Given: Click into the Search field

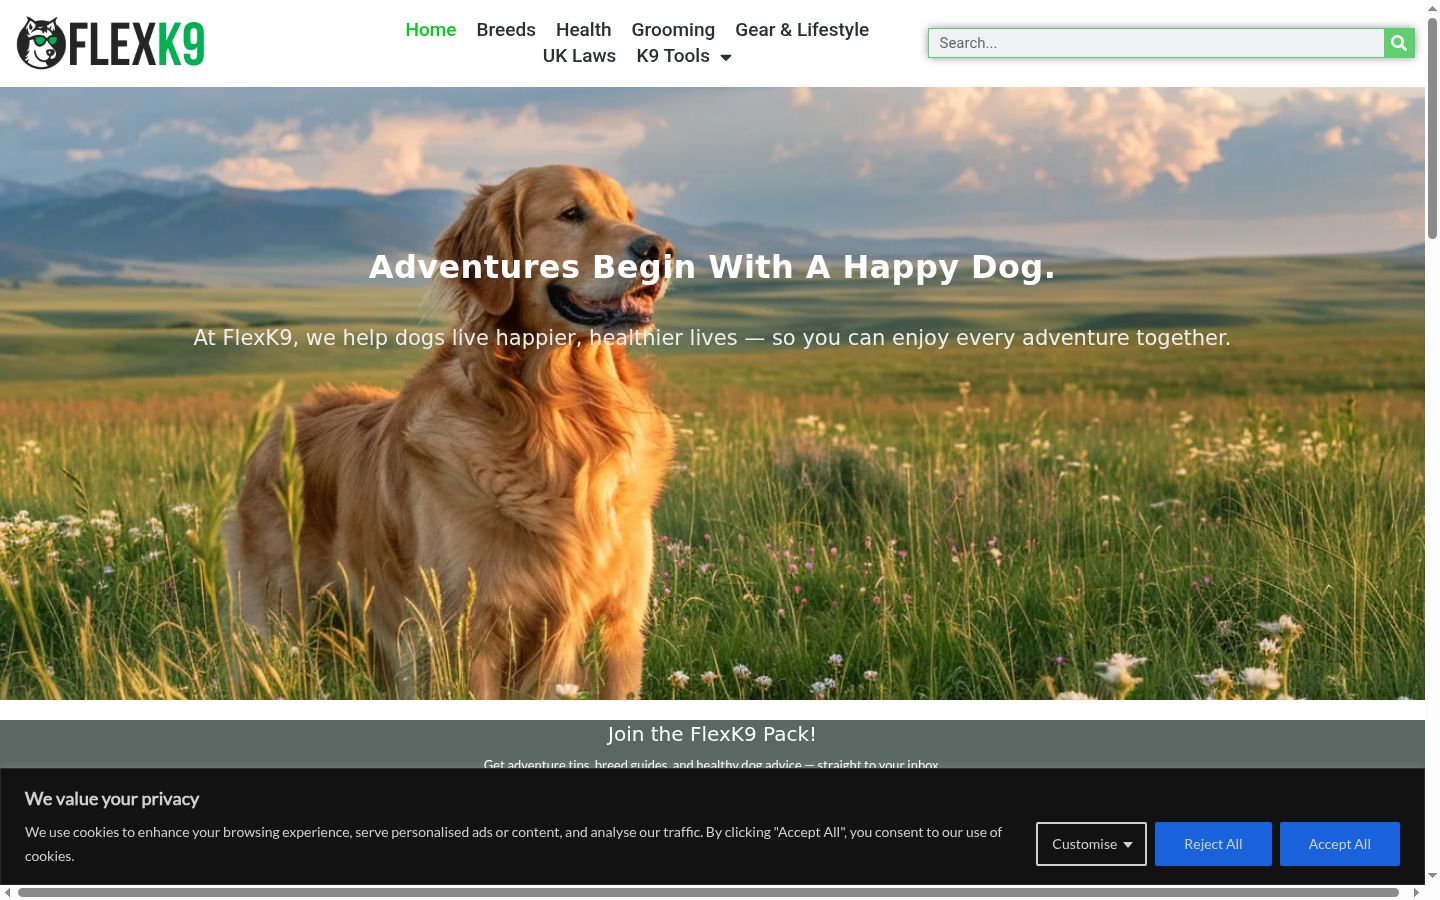Looking at the screenshot, I should coord(1156,43).
